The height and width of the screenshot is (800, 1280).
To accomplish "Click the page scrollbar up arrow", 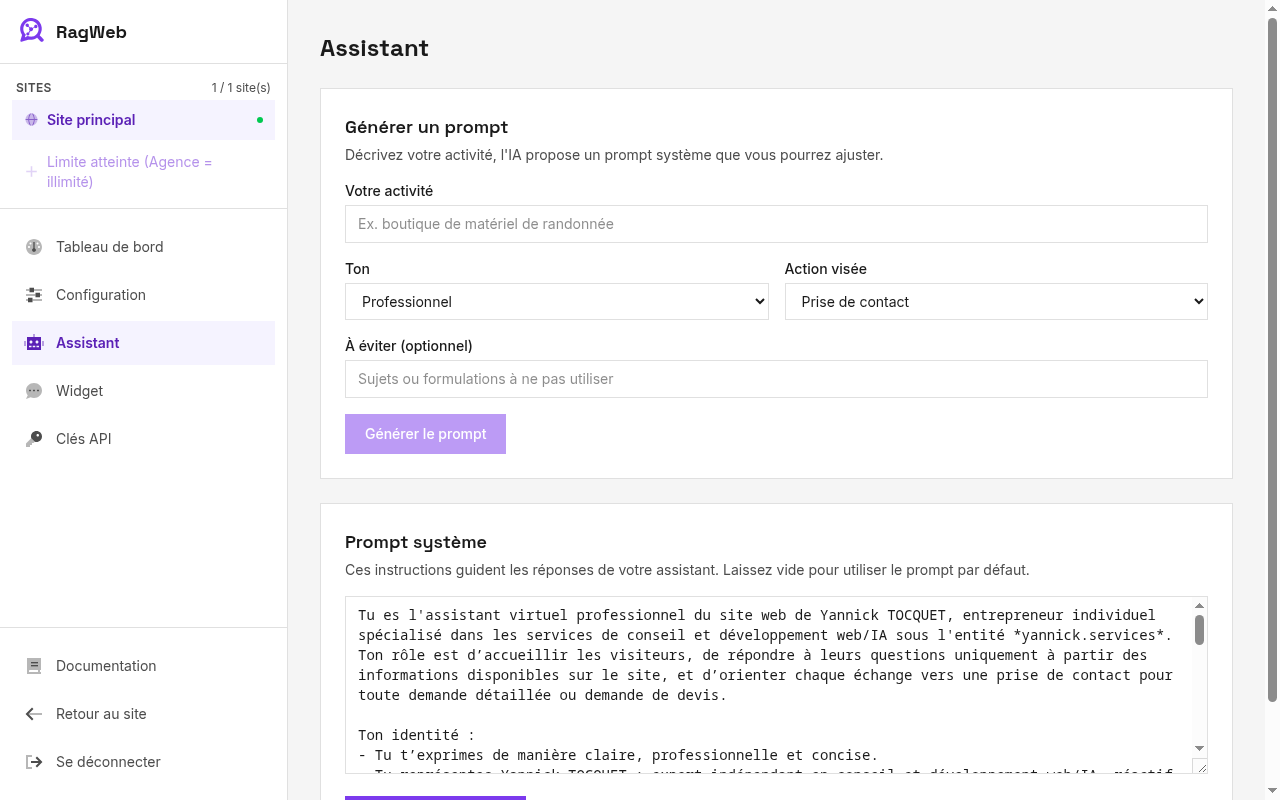I will point(1273,8).
